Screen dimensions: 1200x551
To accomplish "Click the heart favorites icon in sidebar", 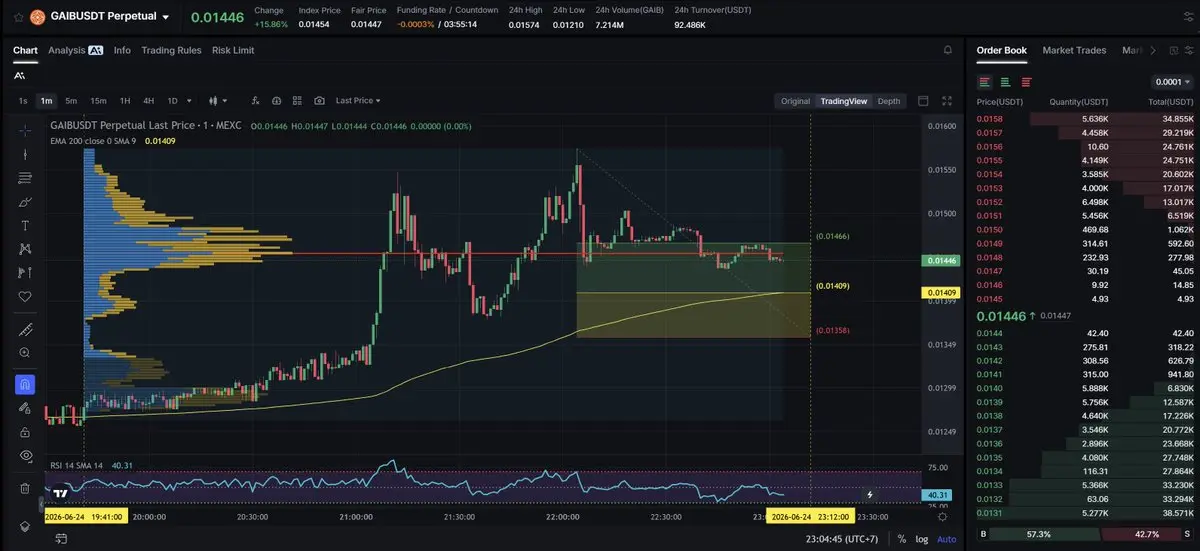I will [x=25, y=297].
